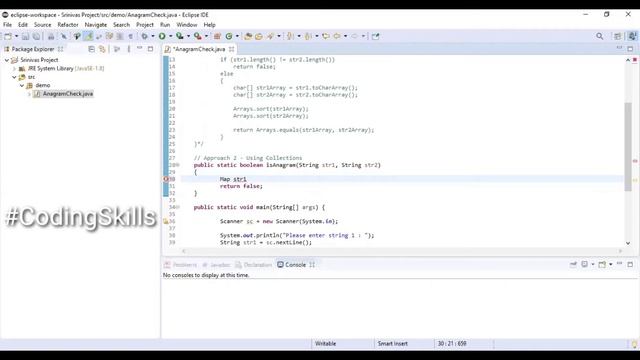Maximize the Console panel
The height and width of the screenshot is (360, 640).
pyautogui.click(x=630, y=264)
